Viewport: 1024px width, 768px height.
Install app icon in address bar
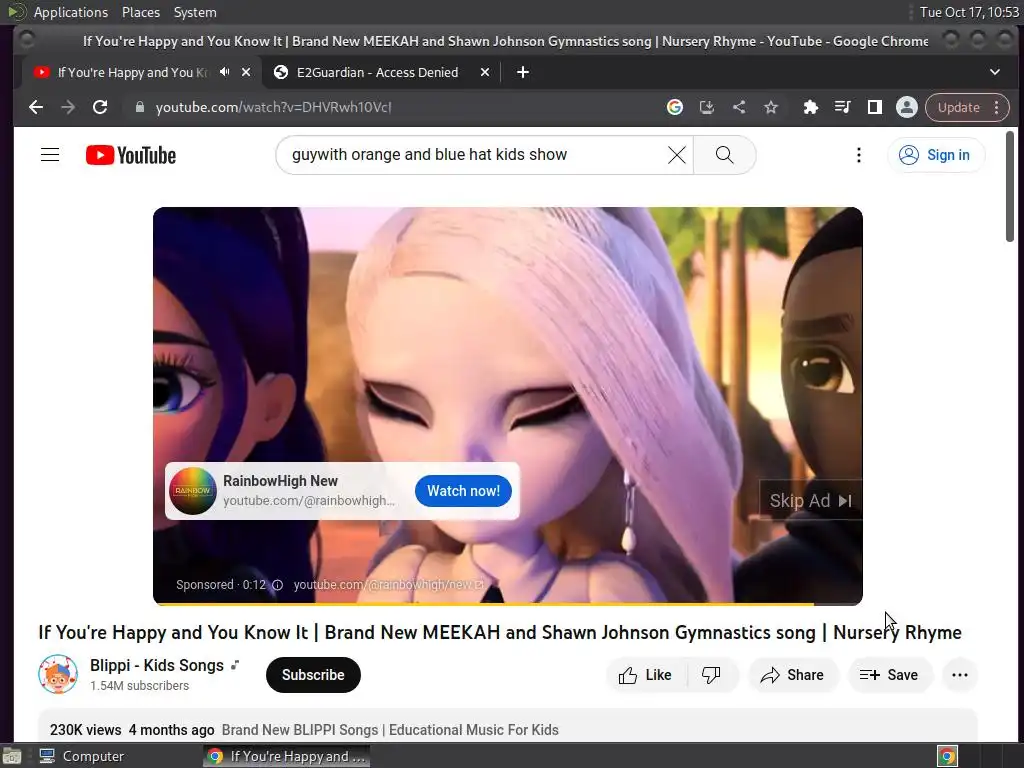pos(707,107)
